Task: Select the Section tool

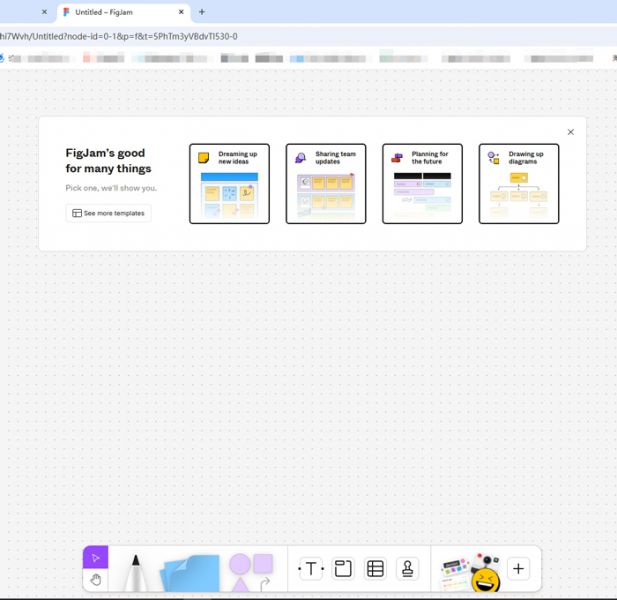Action: pos(343,569)
